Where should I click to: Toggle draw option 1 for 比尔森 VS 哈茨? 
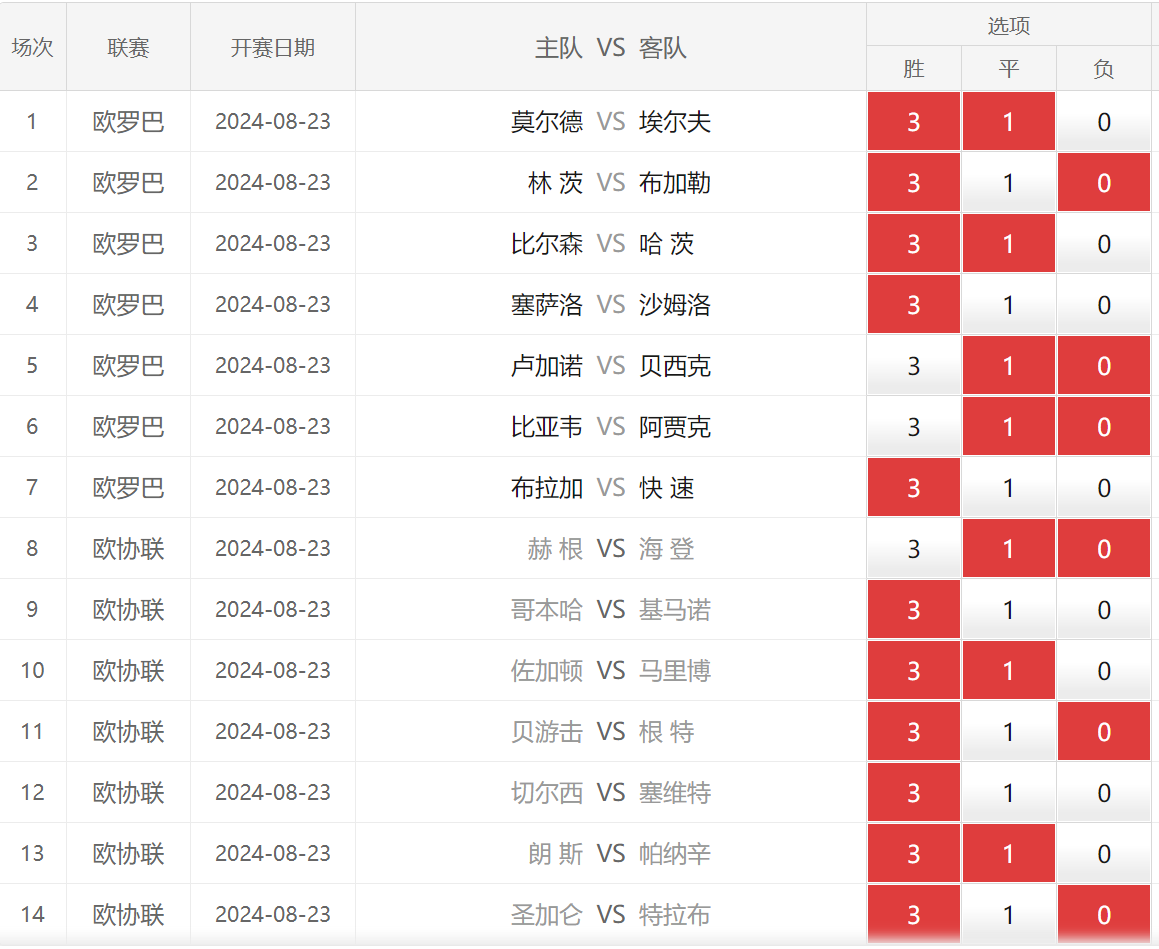click(1008, 243)
